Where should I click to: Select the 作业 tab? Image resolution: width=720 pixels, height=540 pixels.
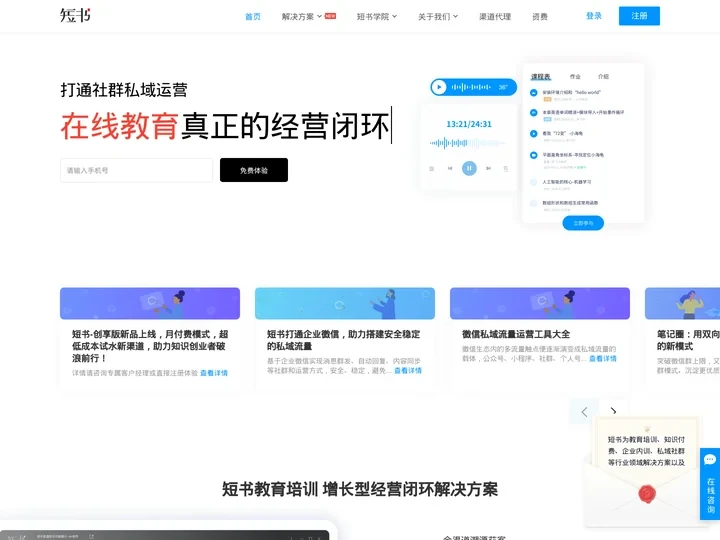[x=575, y=77]
